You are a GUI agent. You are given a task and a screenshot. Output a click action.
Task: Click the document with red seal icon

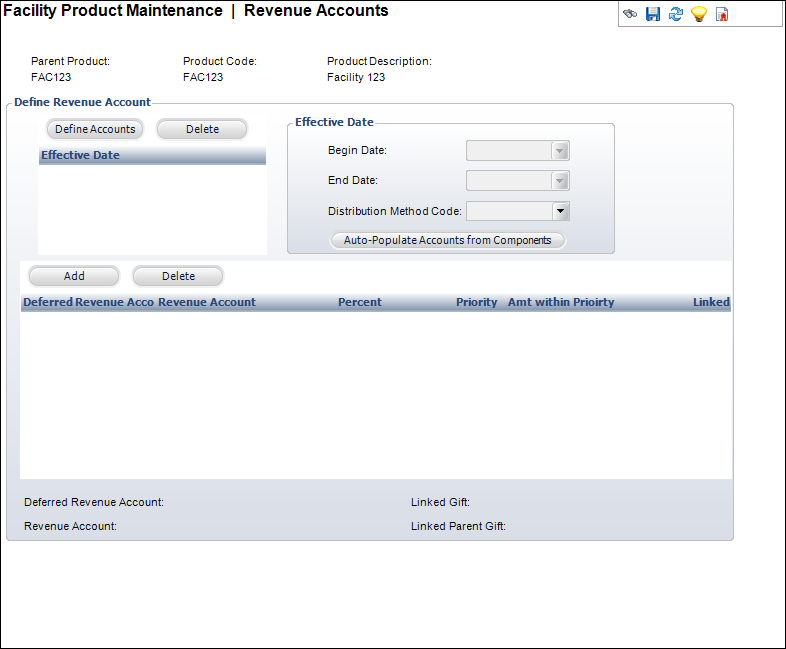point(722,14)
